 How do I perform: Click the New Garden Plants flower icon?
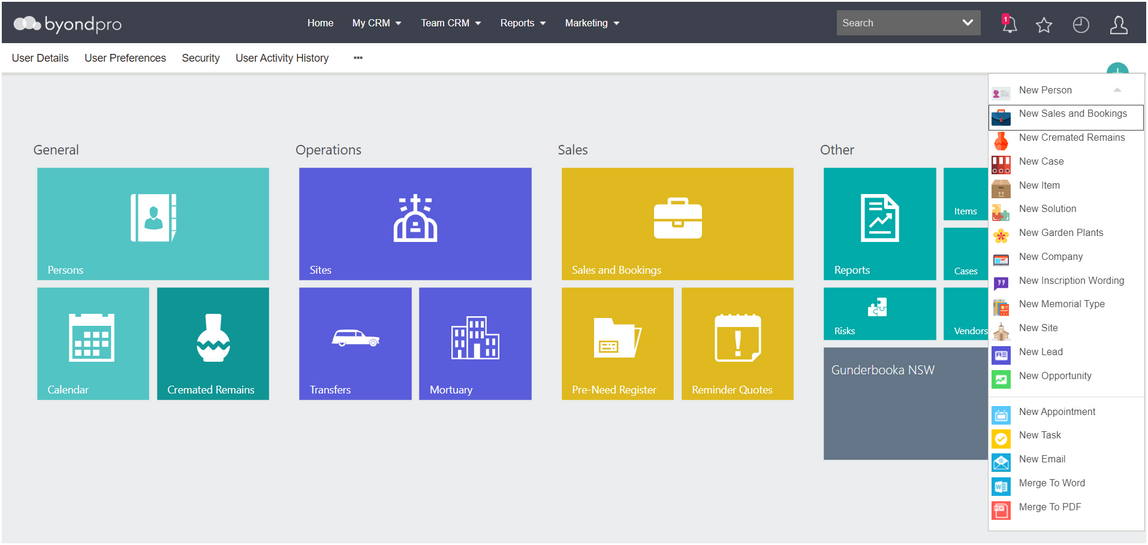pyautogui.click(x=1001, y=237)
